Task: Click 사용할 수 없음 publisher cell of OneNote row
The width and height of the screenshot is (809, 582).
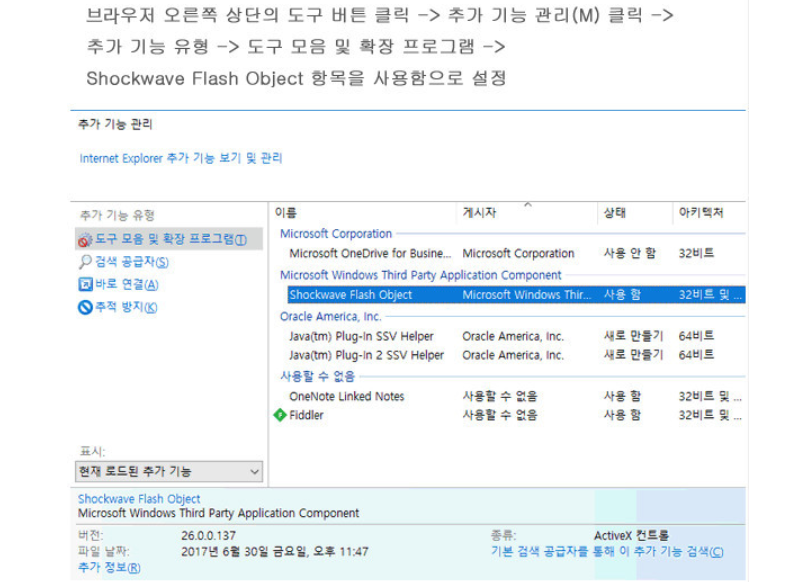Action: [499, 396]
